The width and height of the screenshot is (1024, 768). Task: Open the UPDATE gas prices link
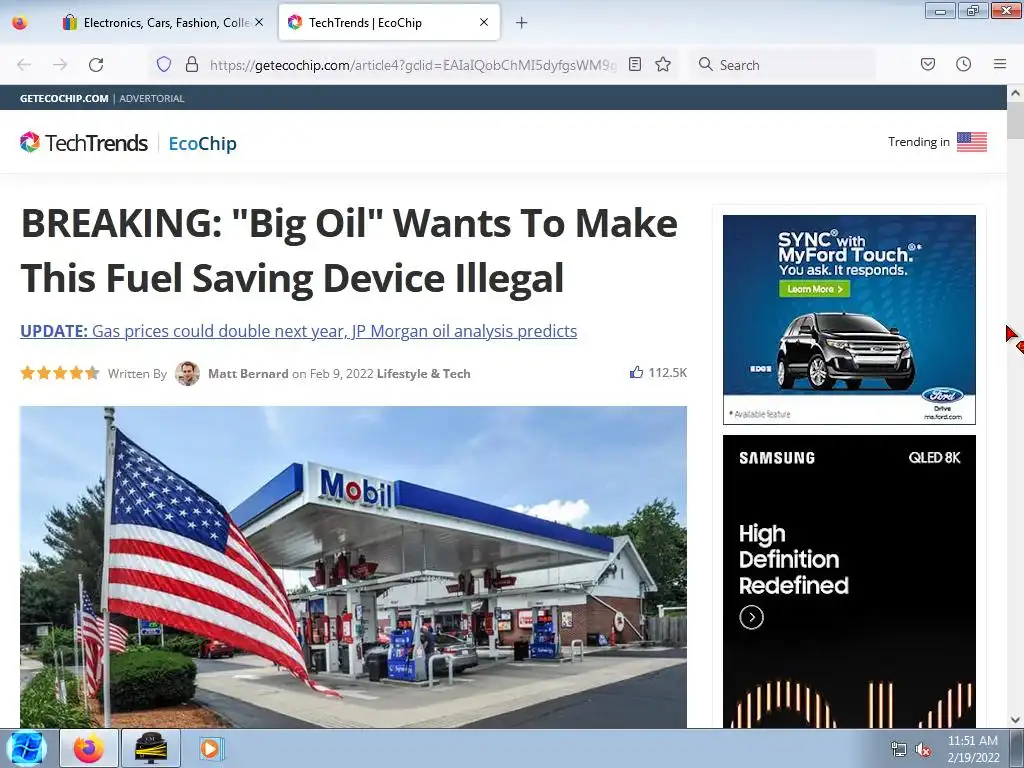pyautogui.click(x=298, y=331)
